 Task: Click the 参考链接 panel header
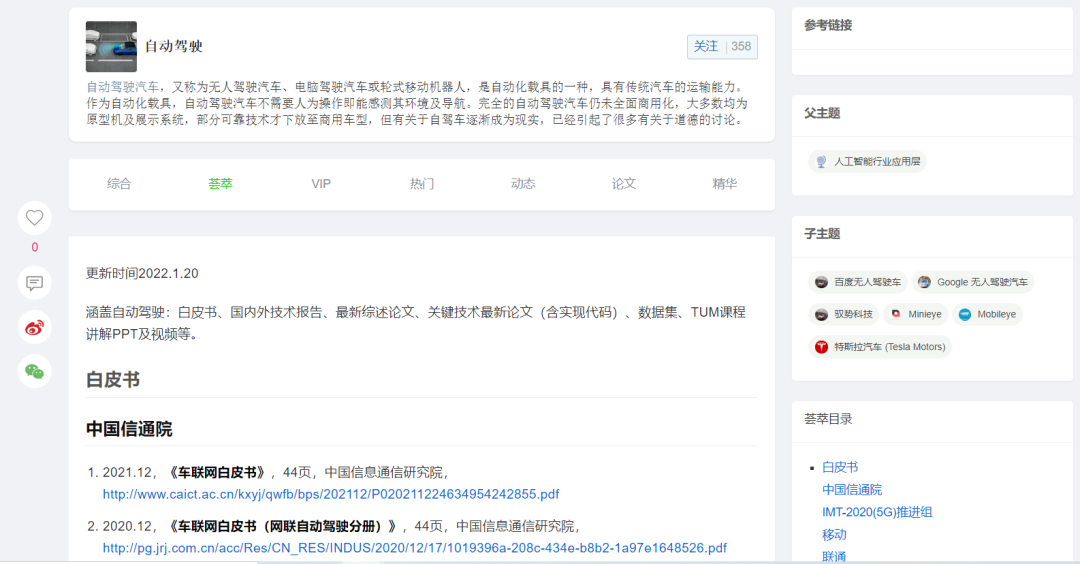(828, 25)
